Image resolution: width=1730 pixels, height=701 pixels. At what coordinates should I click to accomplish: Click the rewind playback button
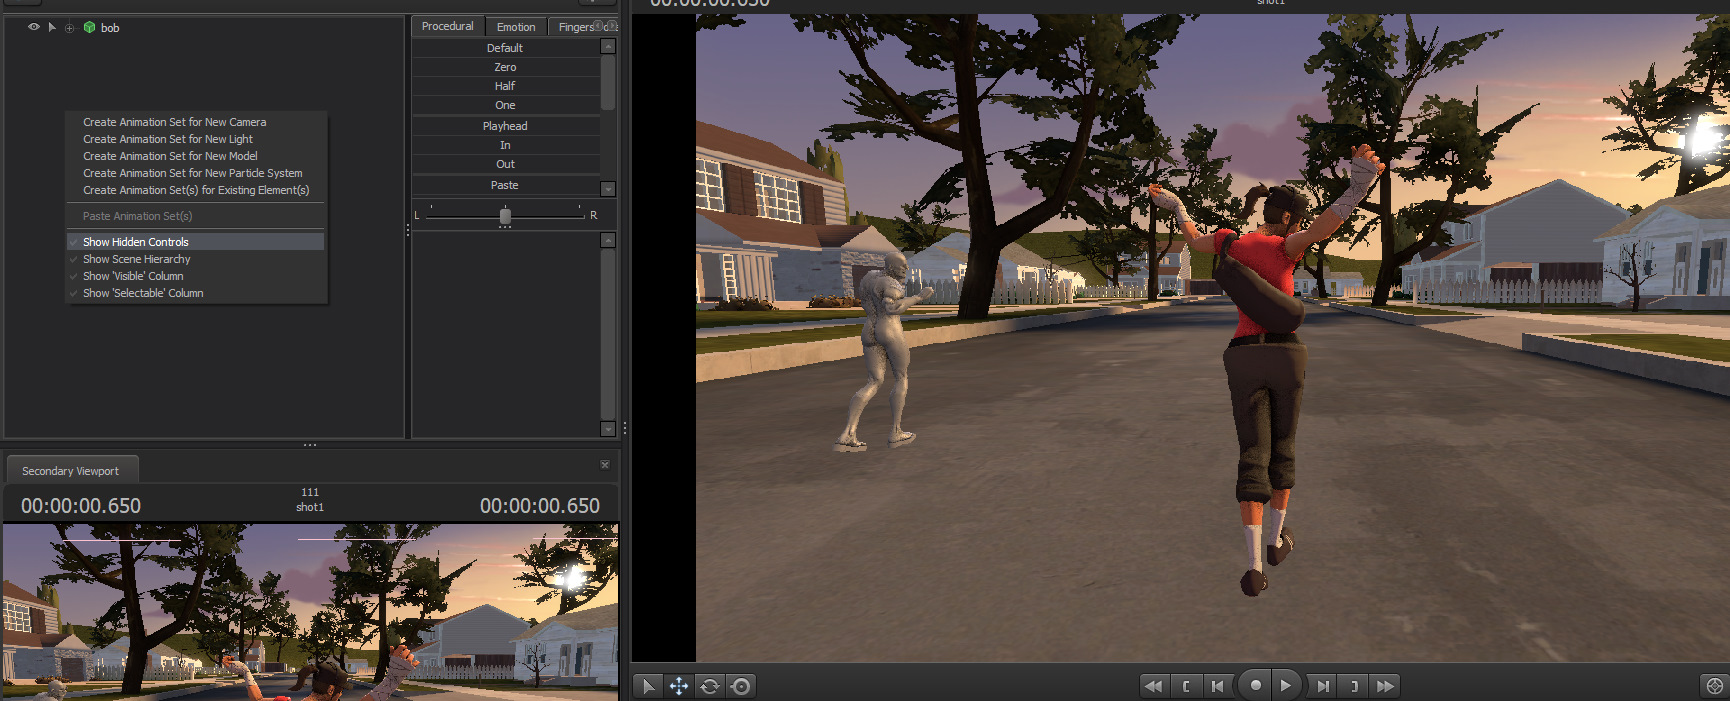(x=1154, y=686)
